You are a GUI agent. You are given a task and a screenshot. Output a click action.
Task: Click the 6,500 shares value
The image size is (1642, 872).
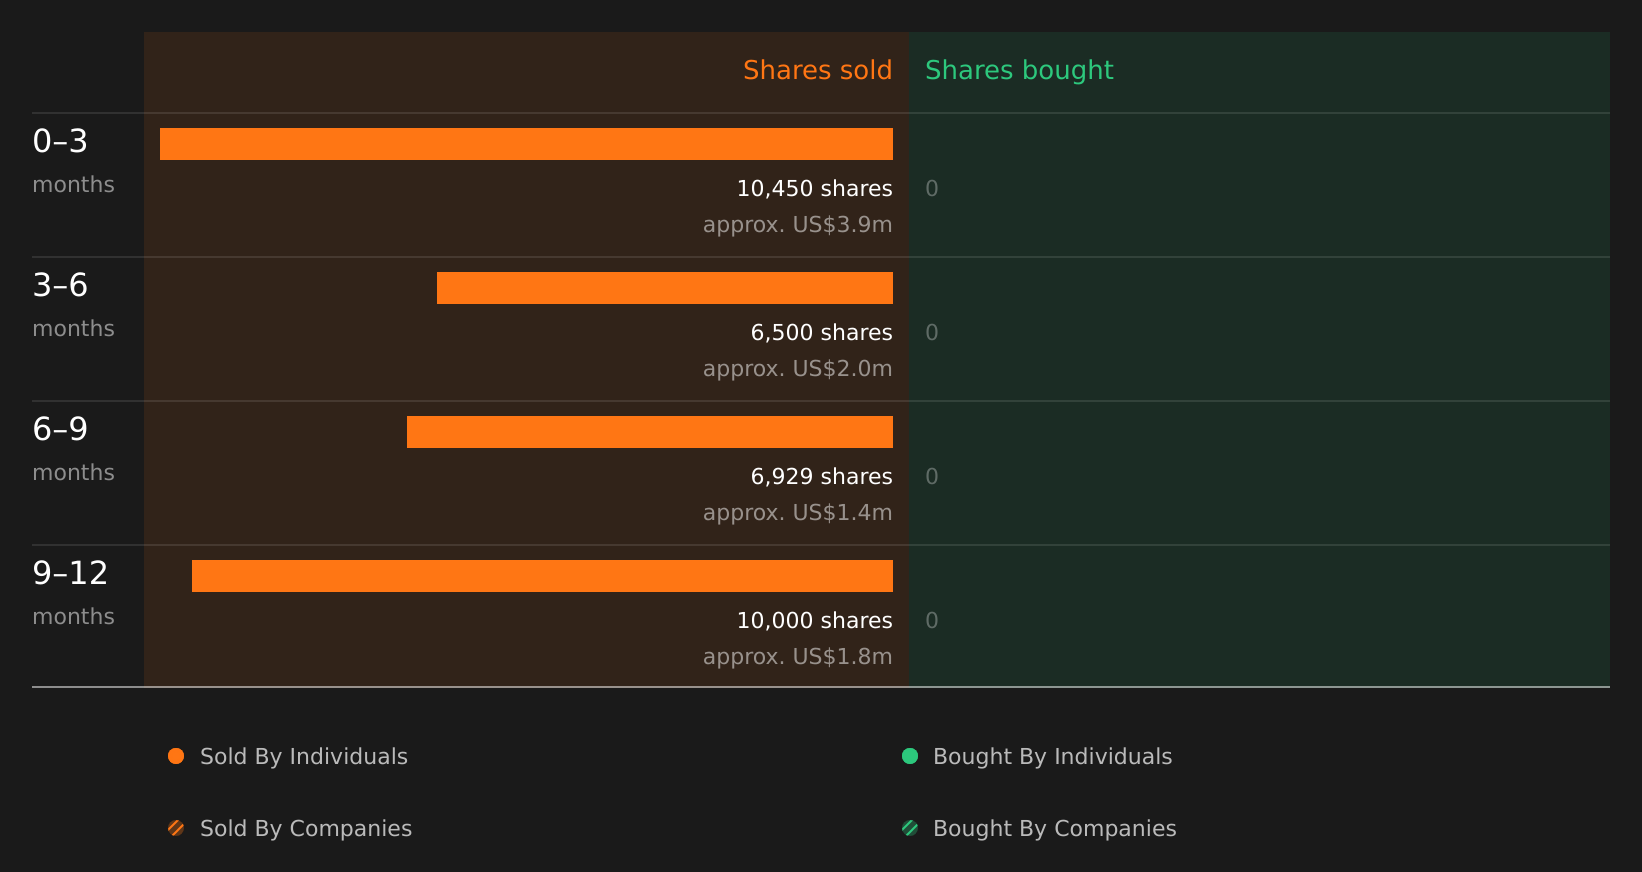click(821, 333)
